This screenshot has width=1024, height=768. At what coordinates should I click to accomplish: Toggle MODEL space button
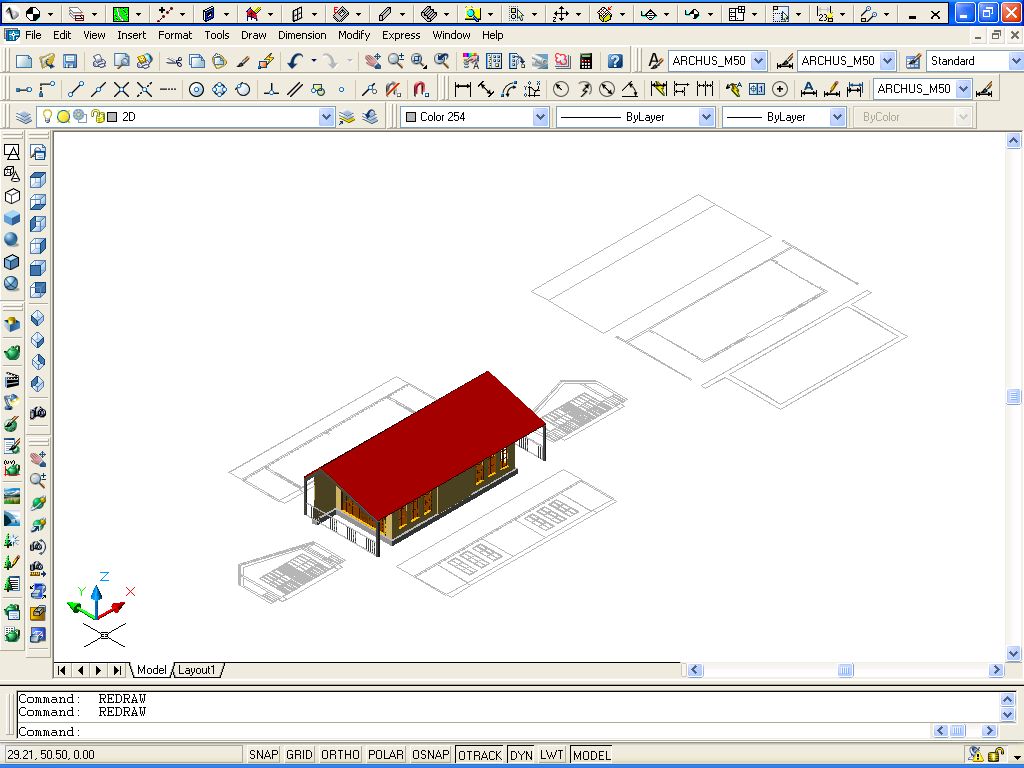tap(592, 754)
